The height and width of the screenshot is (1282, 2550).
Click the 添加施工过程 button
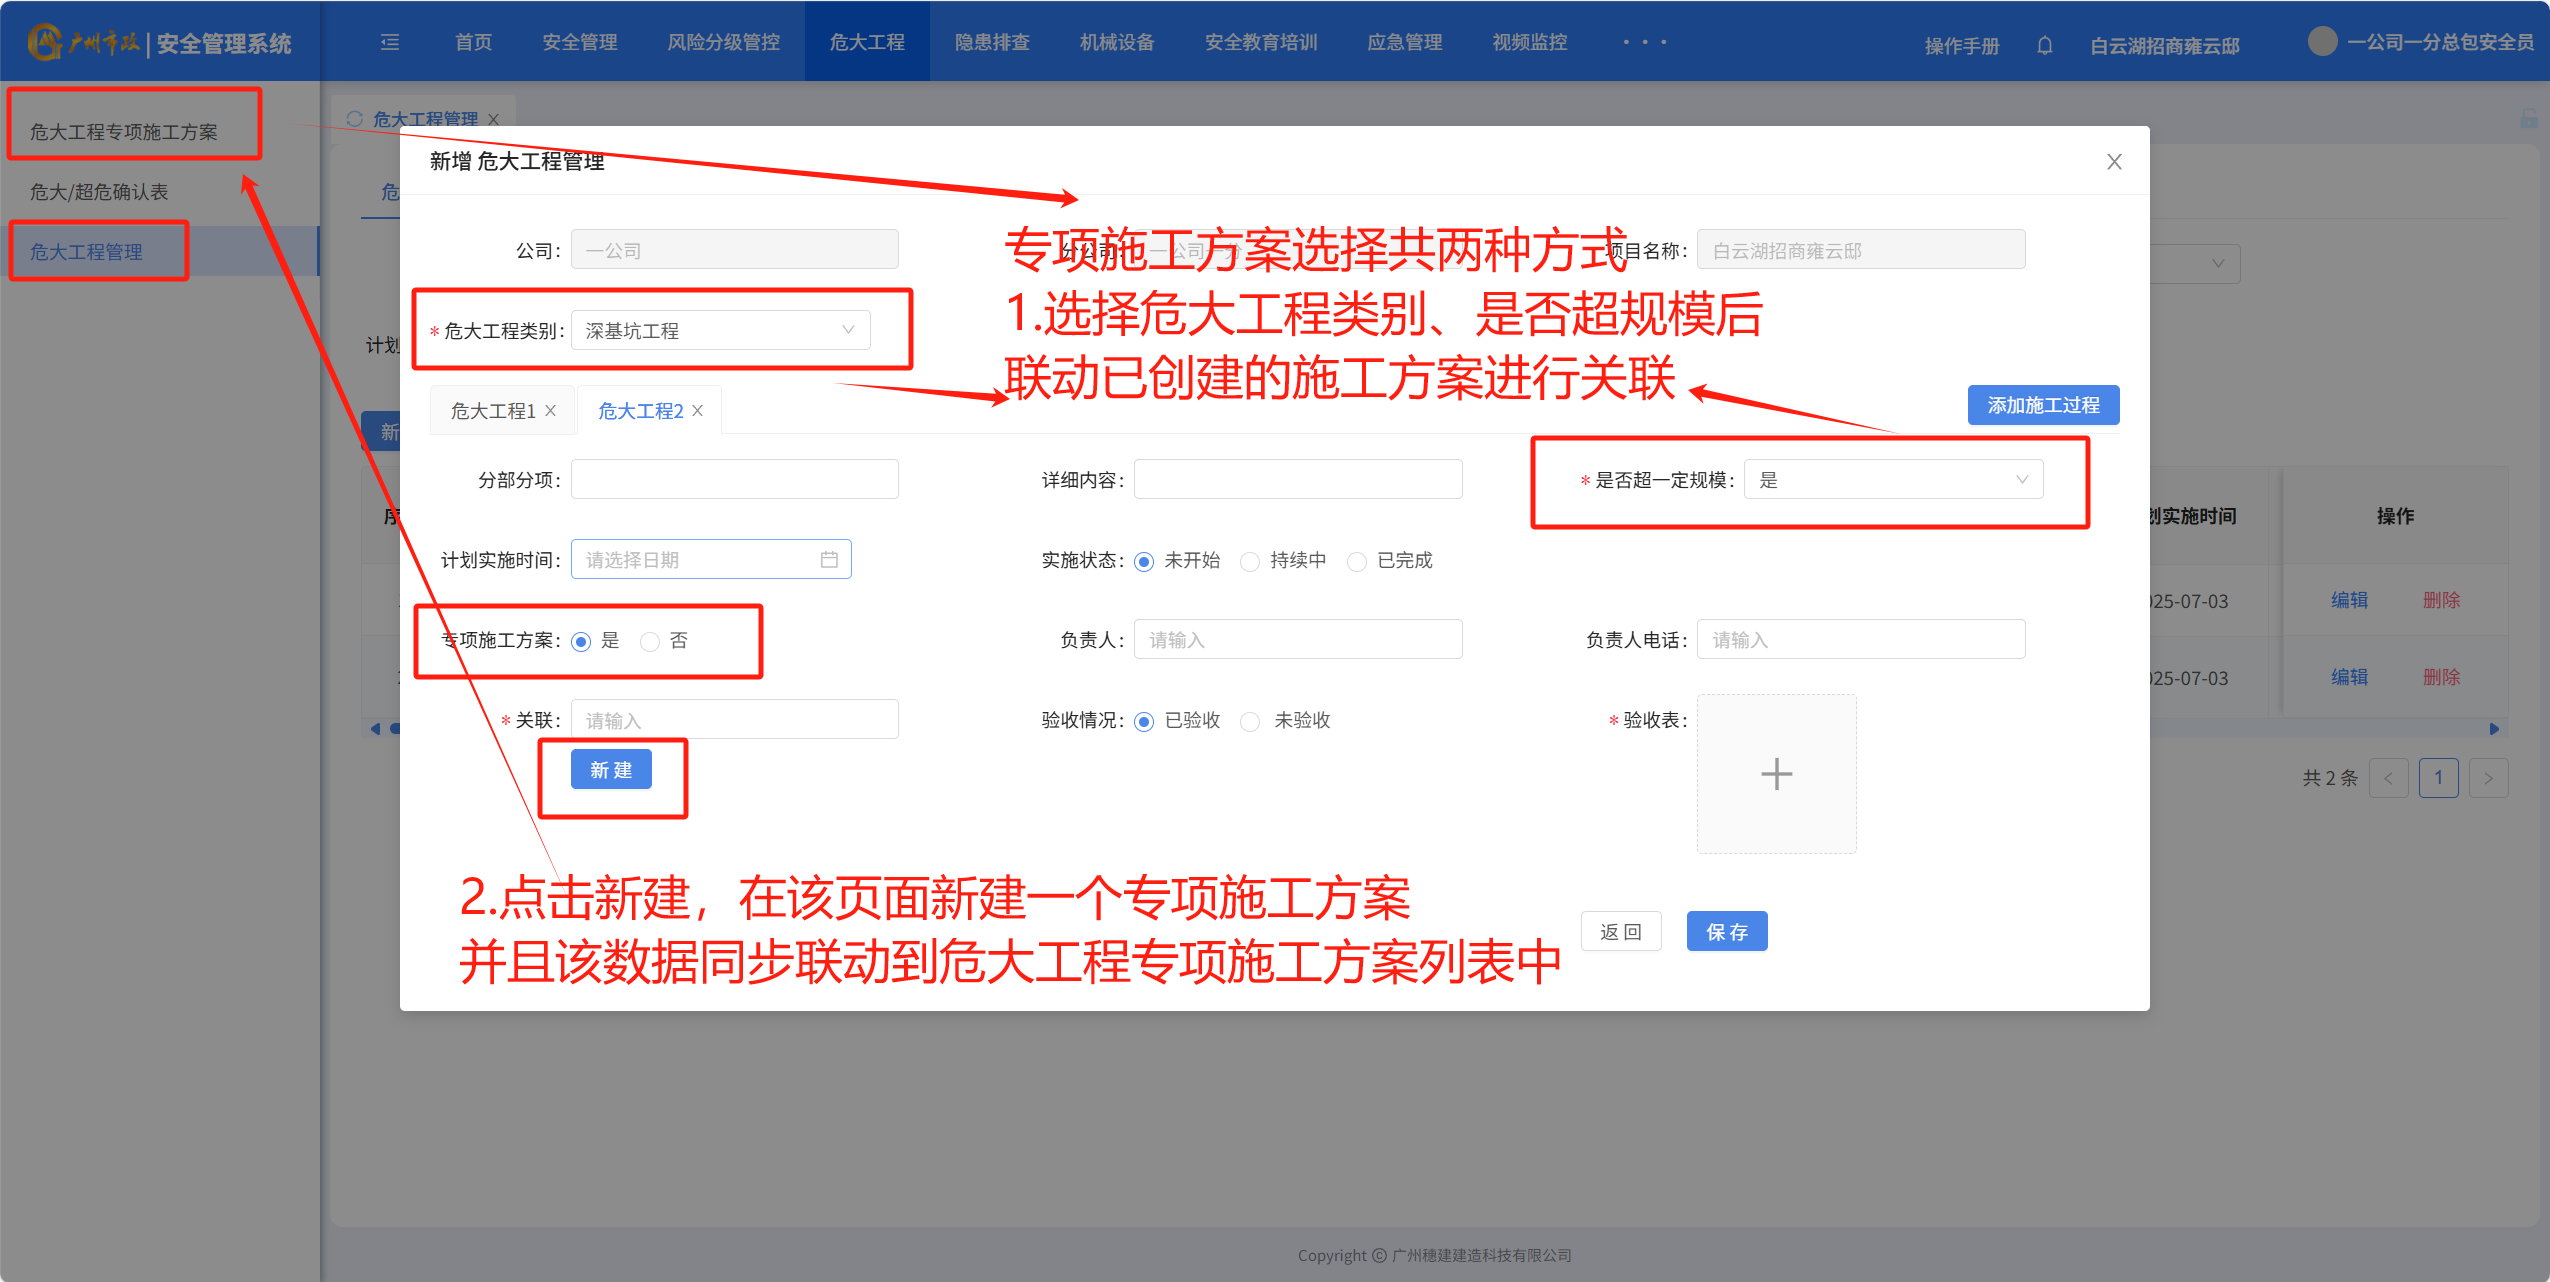[x=2042, y=405]
